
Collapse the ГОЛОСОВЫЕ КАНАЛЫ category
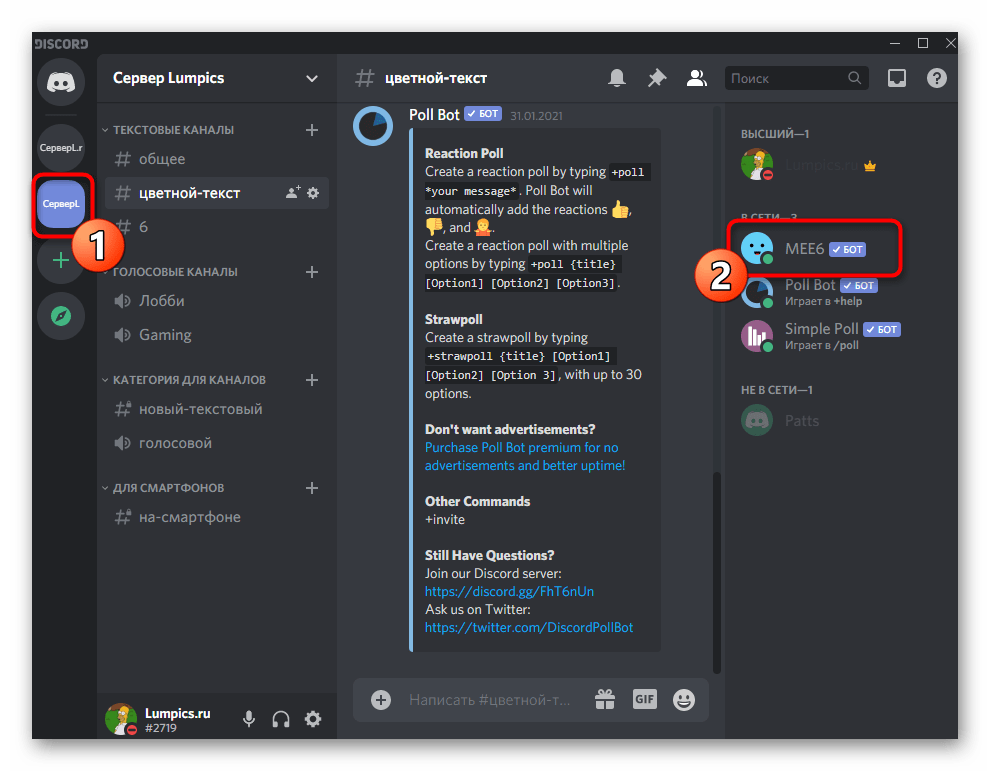[174, 272]
